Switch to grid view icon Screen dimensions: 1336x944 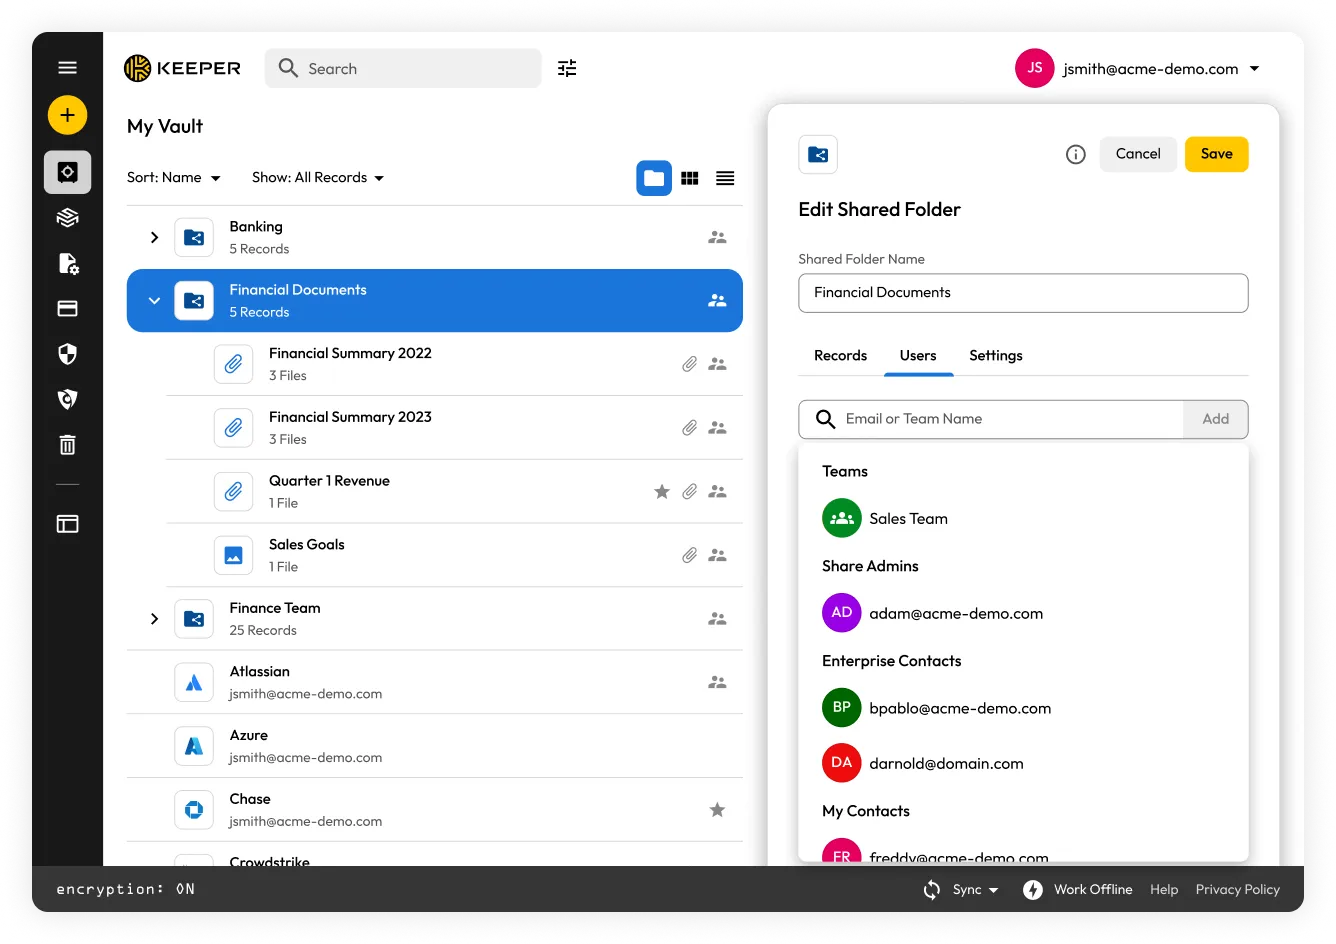(x=690, y=178)
